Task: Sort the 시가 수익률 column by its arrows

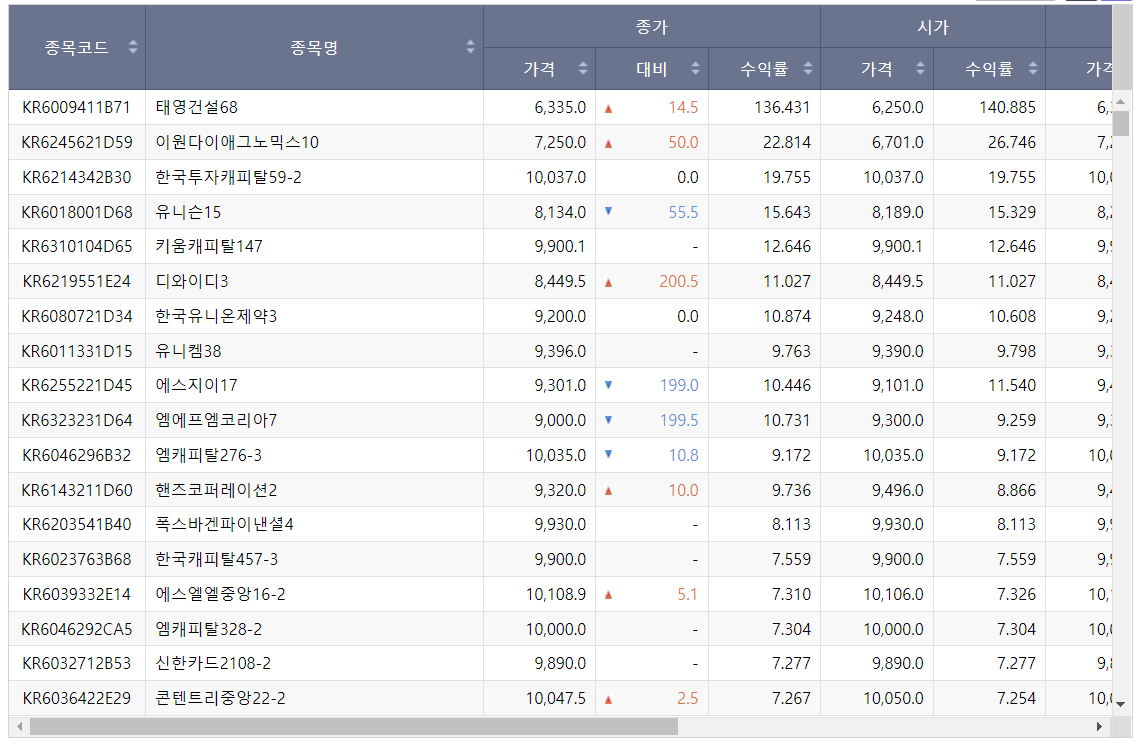Action: point(1033,68)
